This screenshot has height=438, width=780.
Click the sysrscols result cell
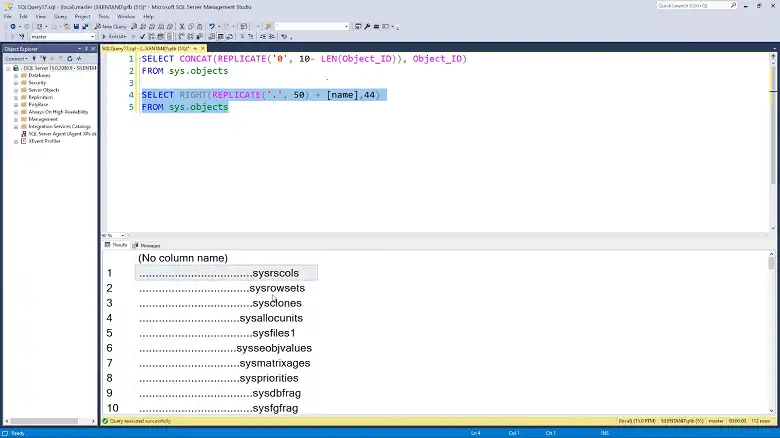tap(226, 273)
